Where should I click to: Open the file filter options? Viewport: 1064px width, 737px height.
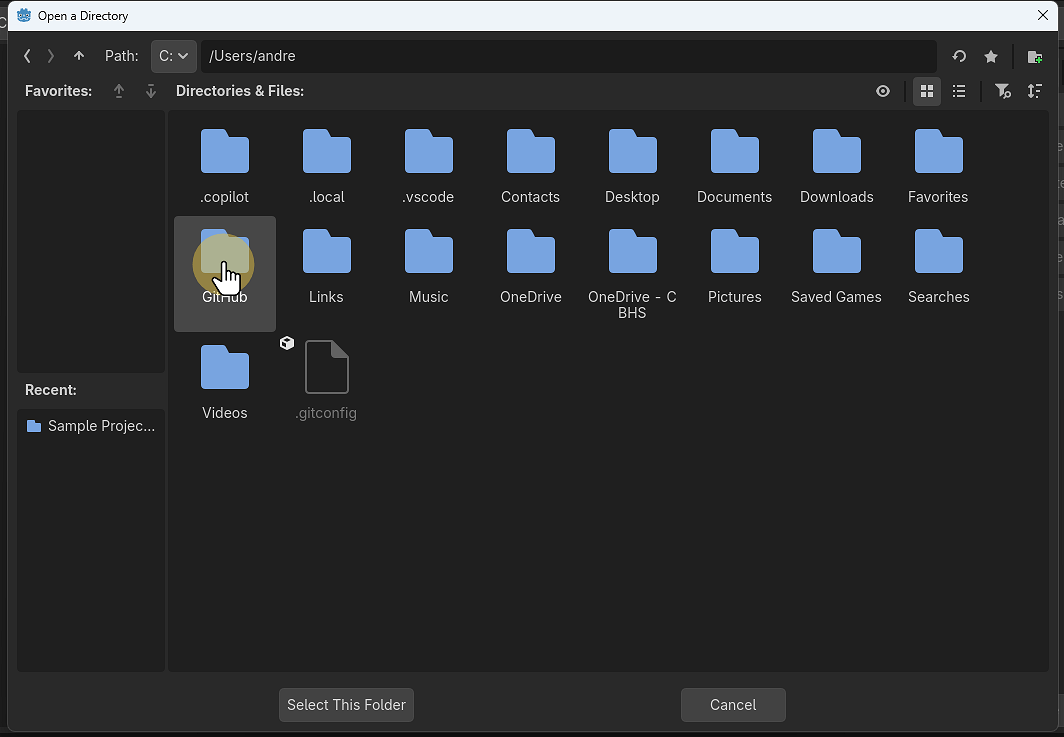click(x=1003, y=91)
